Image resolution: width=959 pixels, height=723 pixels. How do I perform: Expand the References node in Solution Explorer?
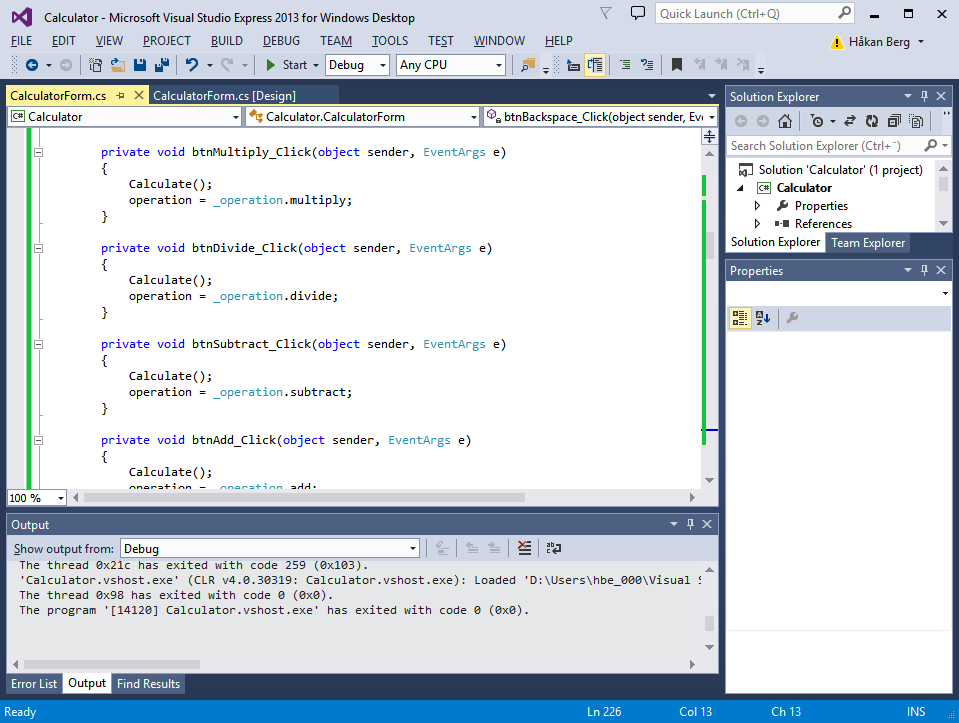point(757,223)
